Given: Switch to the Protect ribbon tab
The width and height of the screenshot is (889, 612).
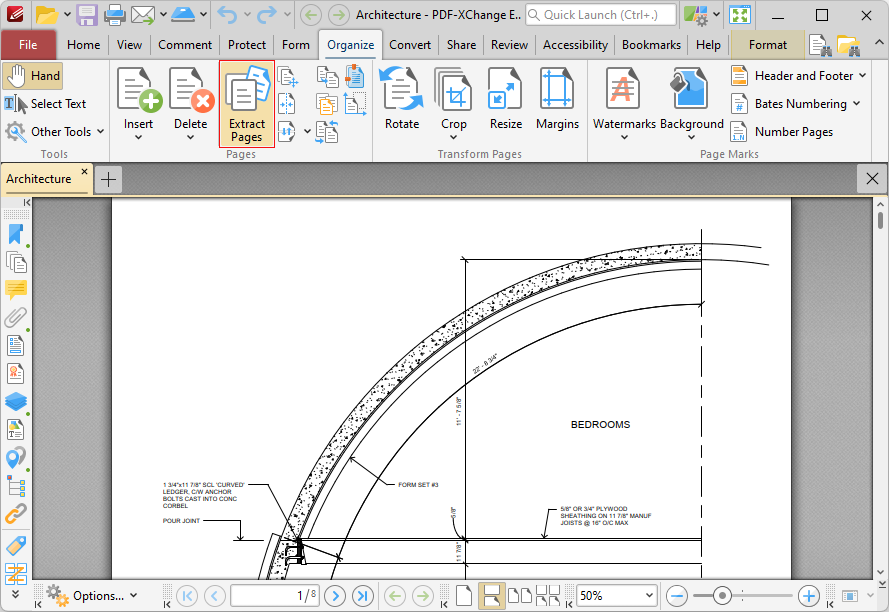Looking at the screenshot, I should pyautogui.click(x=247, y=45).
